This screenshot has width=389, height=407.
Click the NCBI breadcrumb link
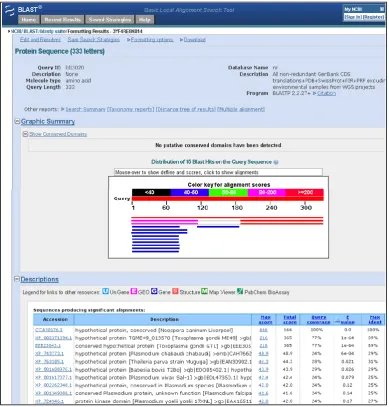(16, 31)
